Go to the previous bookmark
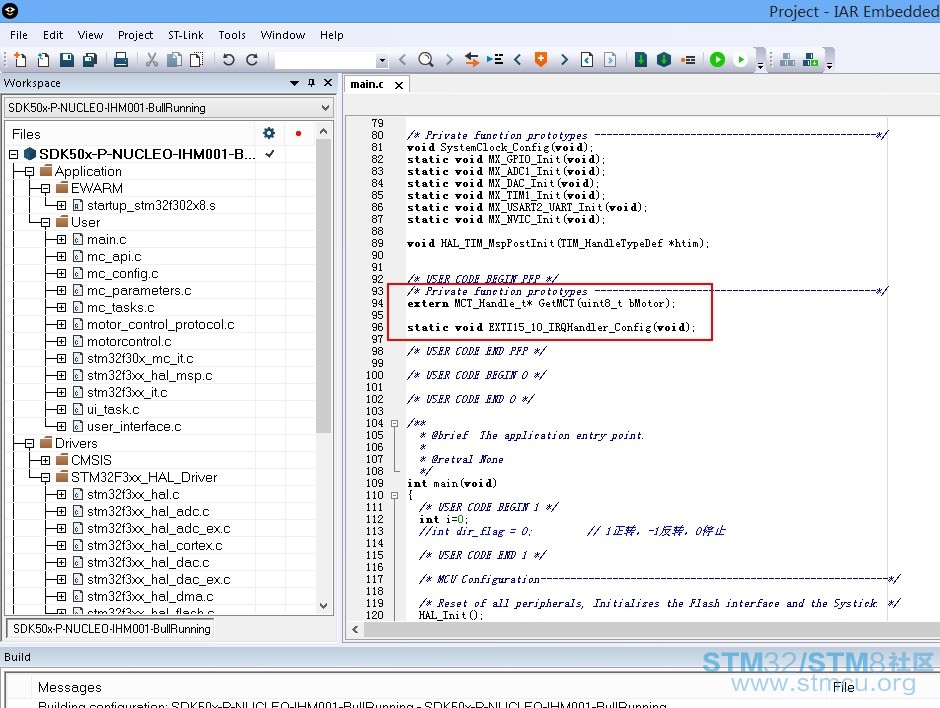Viewport: 940px width, 708px height. [x=518, y=59]
